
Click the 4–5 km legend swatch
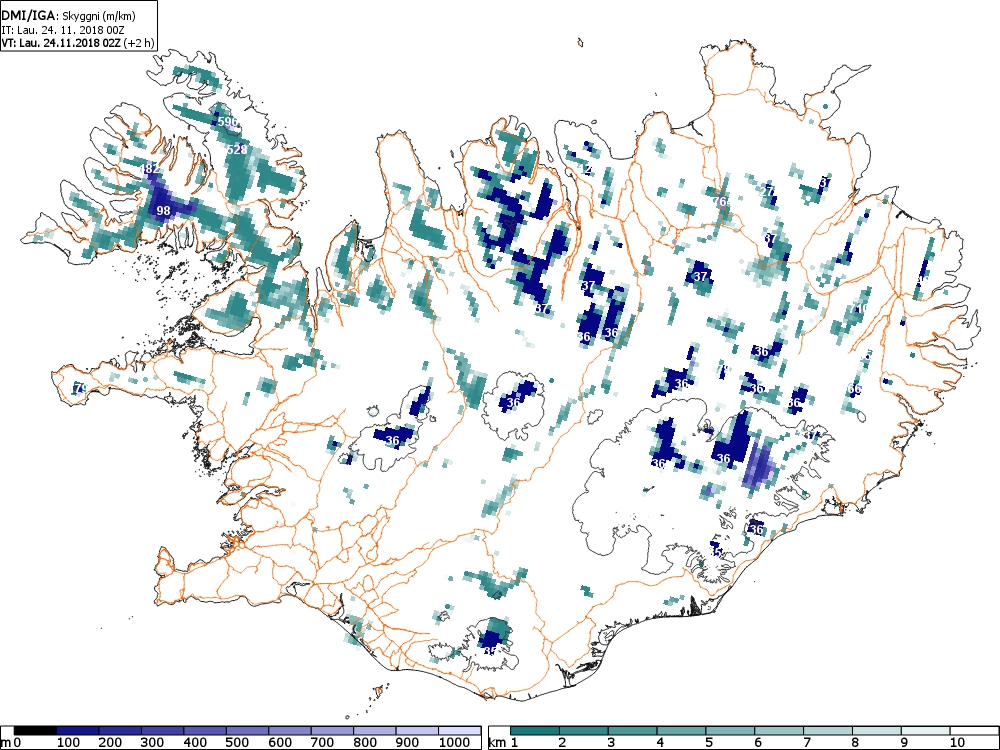(682, 731)
